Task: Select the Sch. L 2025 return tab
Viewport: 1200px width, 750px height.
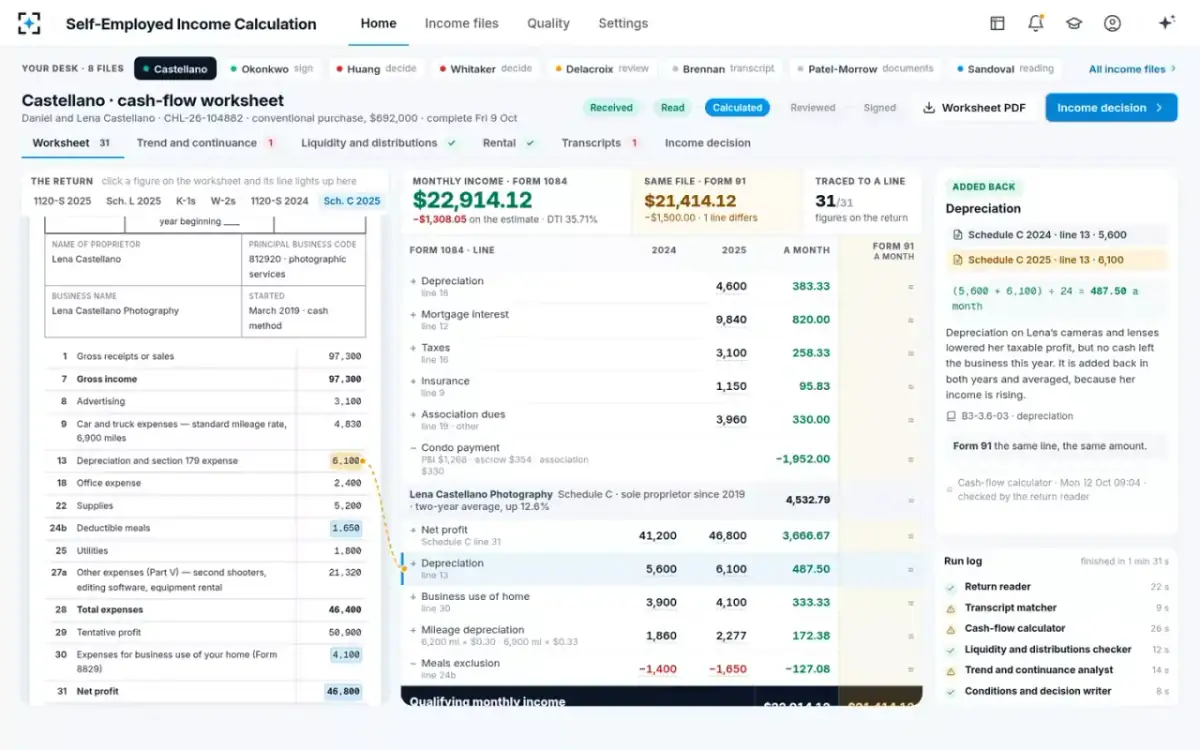Action: click(134, 201)
